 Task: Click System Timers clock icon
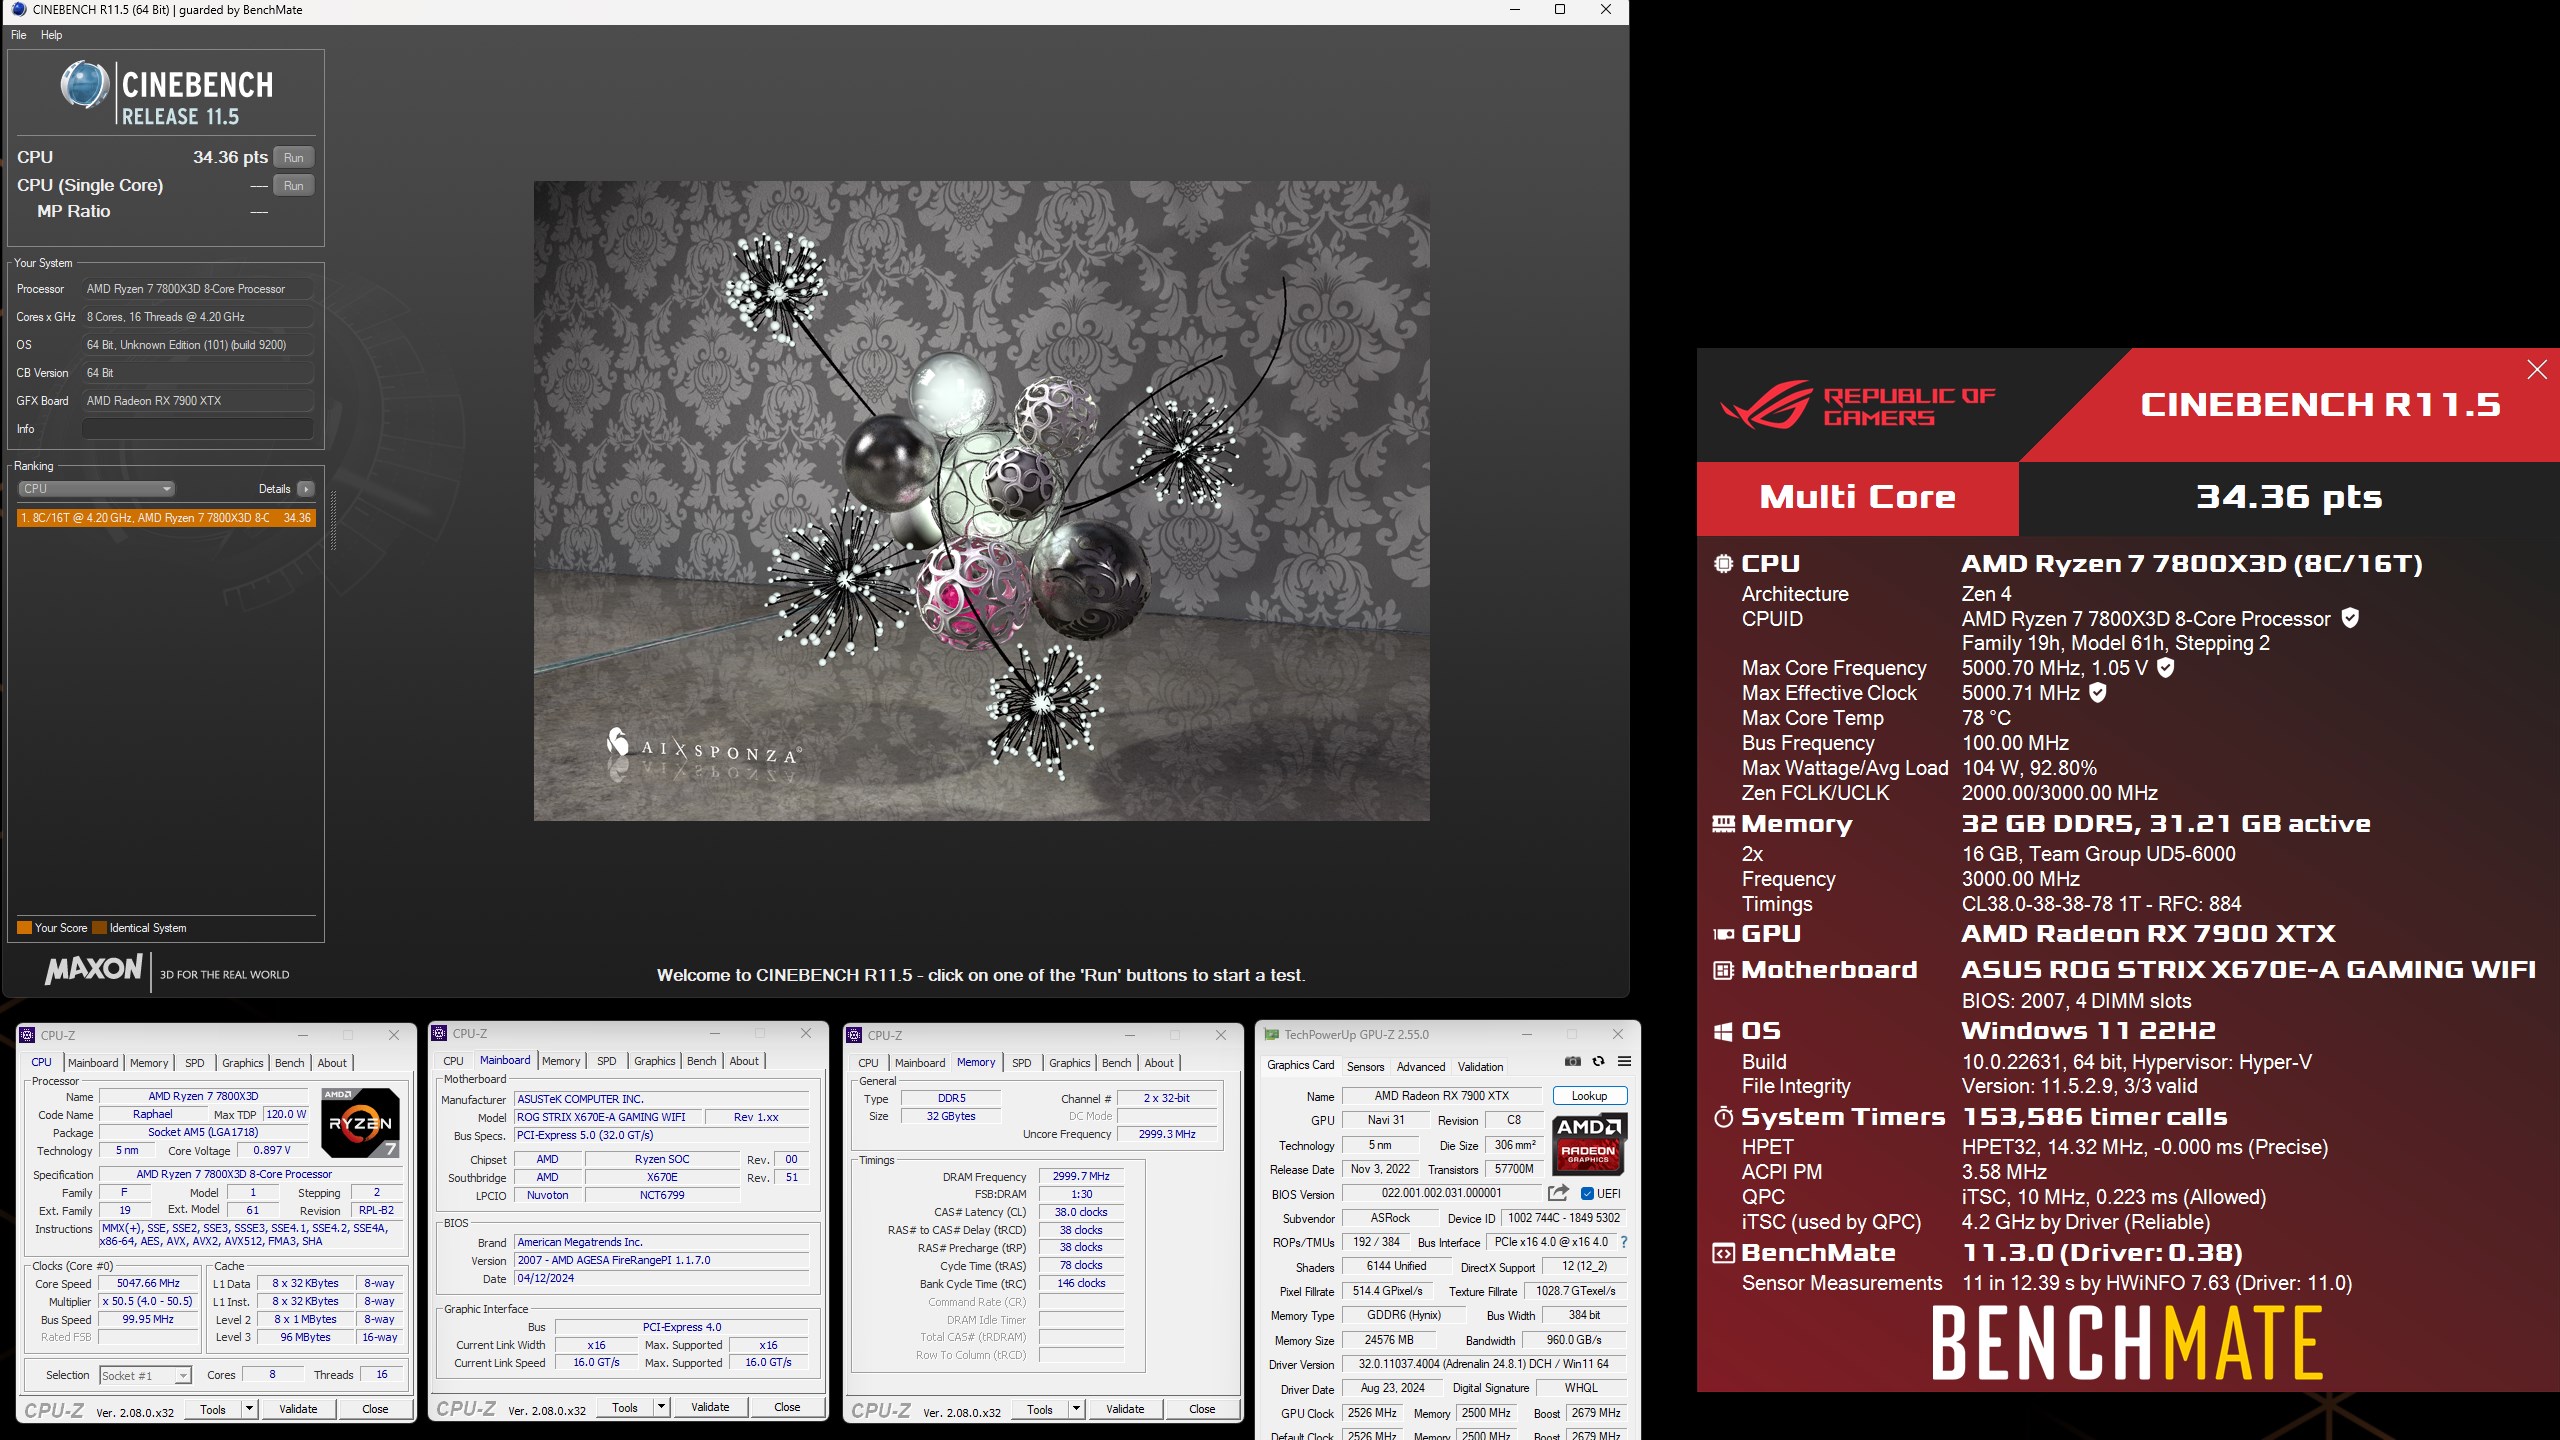[x=1723, y=1117]
